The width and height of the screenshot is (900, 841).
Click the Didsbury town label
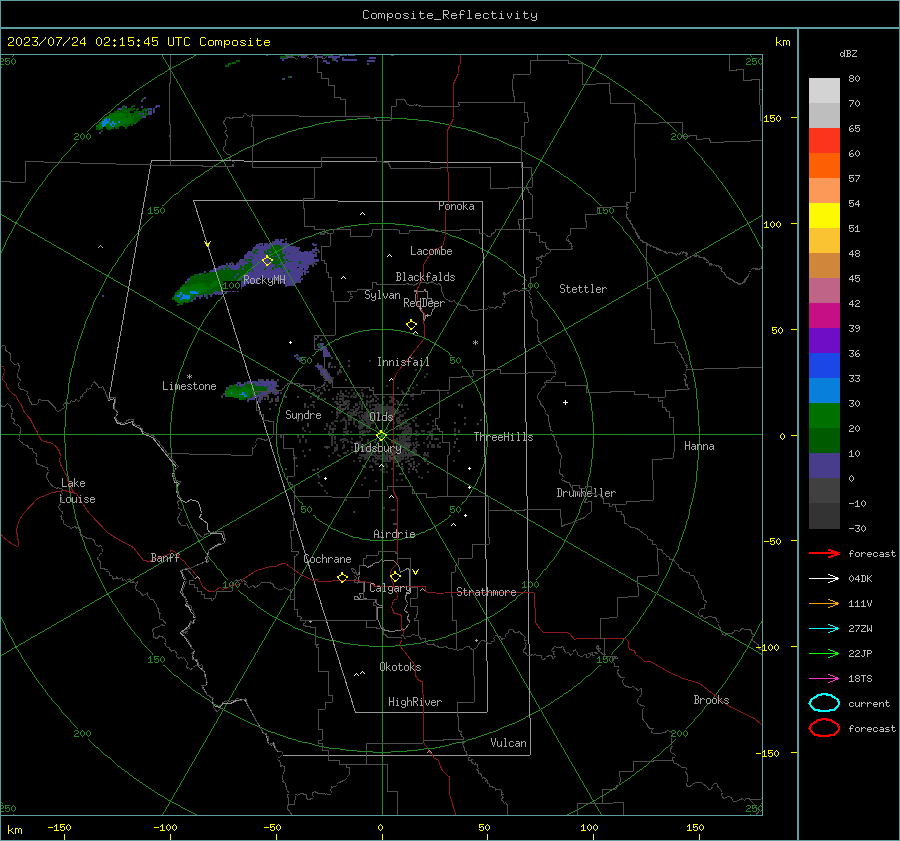[377, 448]
